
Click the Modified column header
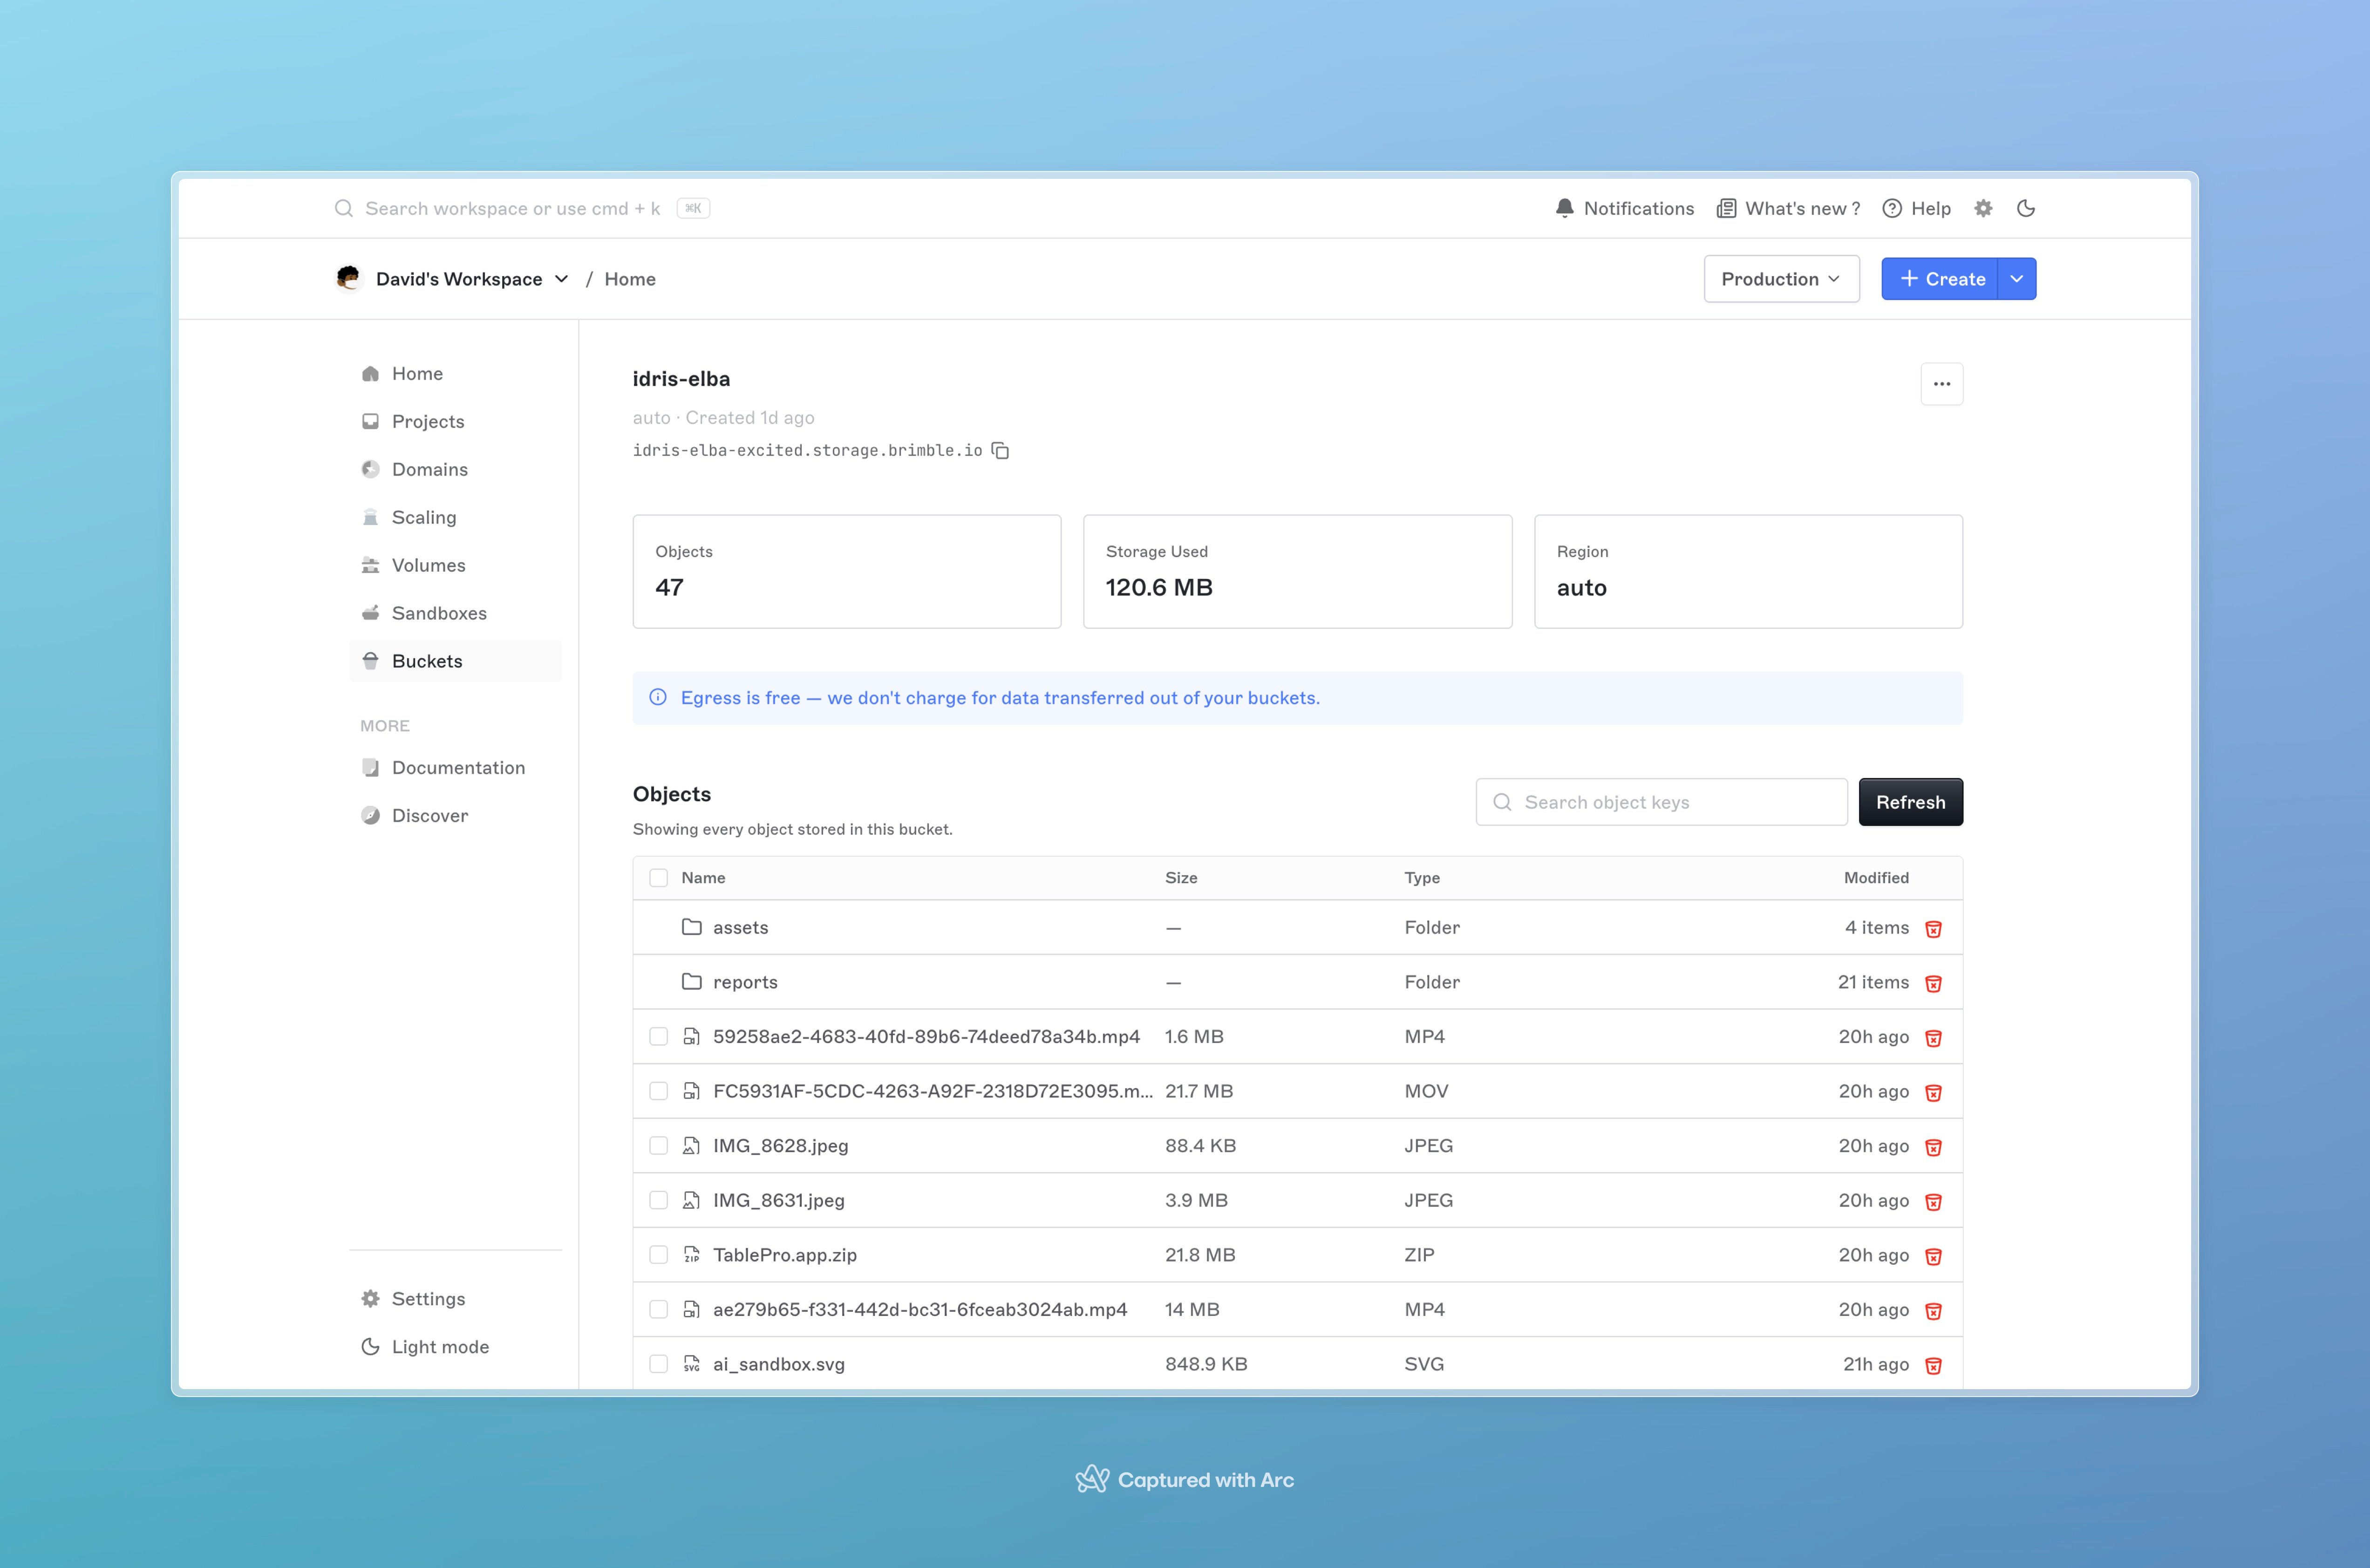[1876, 877]
